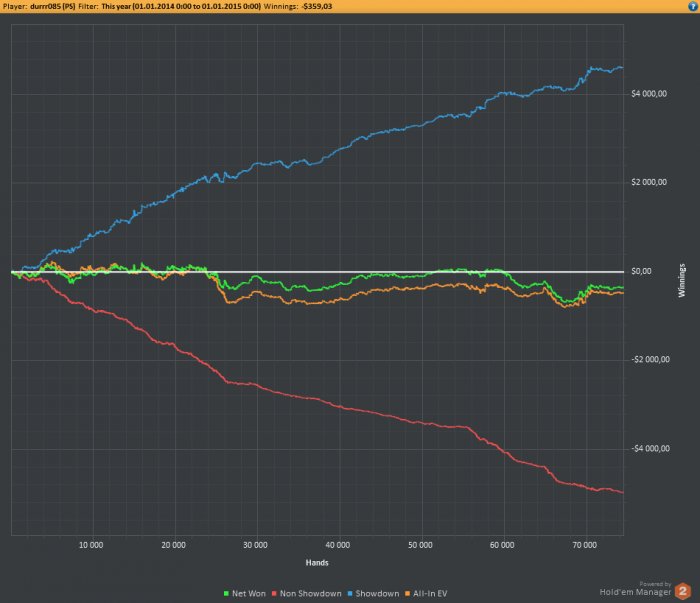Toggle the blue Showdown legend square
700x603 pixels.
coord(350,594)
